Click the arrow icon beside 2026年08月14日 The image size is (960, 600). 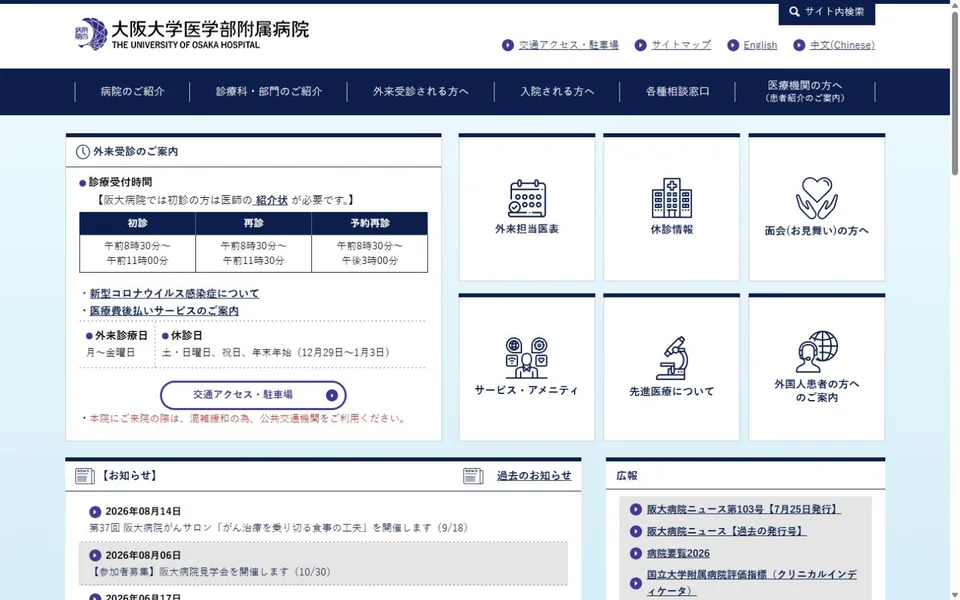(95, 512)
